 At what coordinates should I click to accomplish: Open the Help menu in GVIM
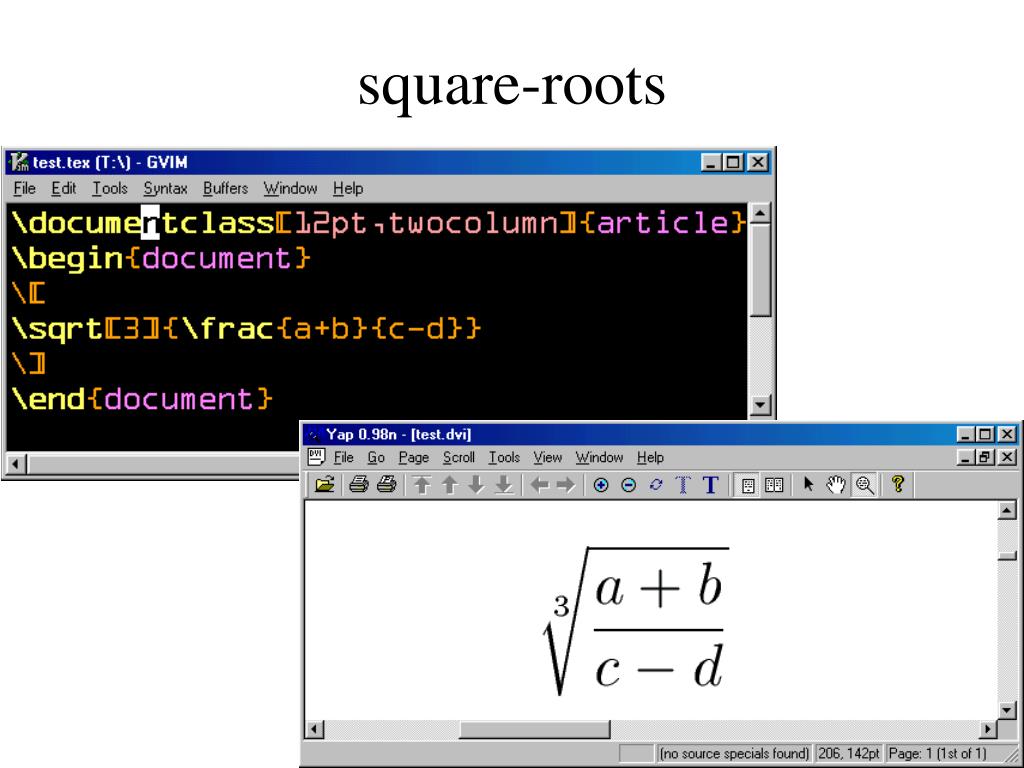click(x=347, y=188)
